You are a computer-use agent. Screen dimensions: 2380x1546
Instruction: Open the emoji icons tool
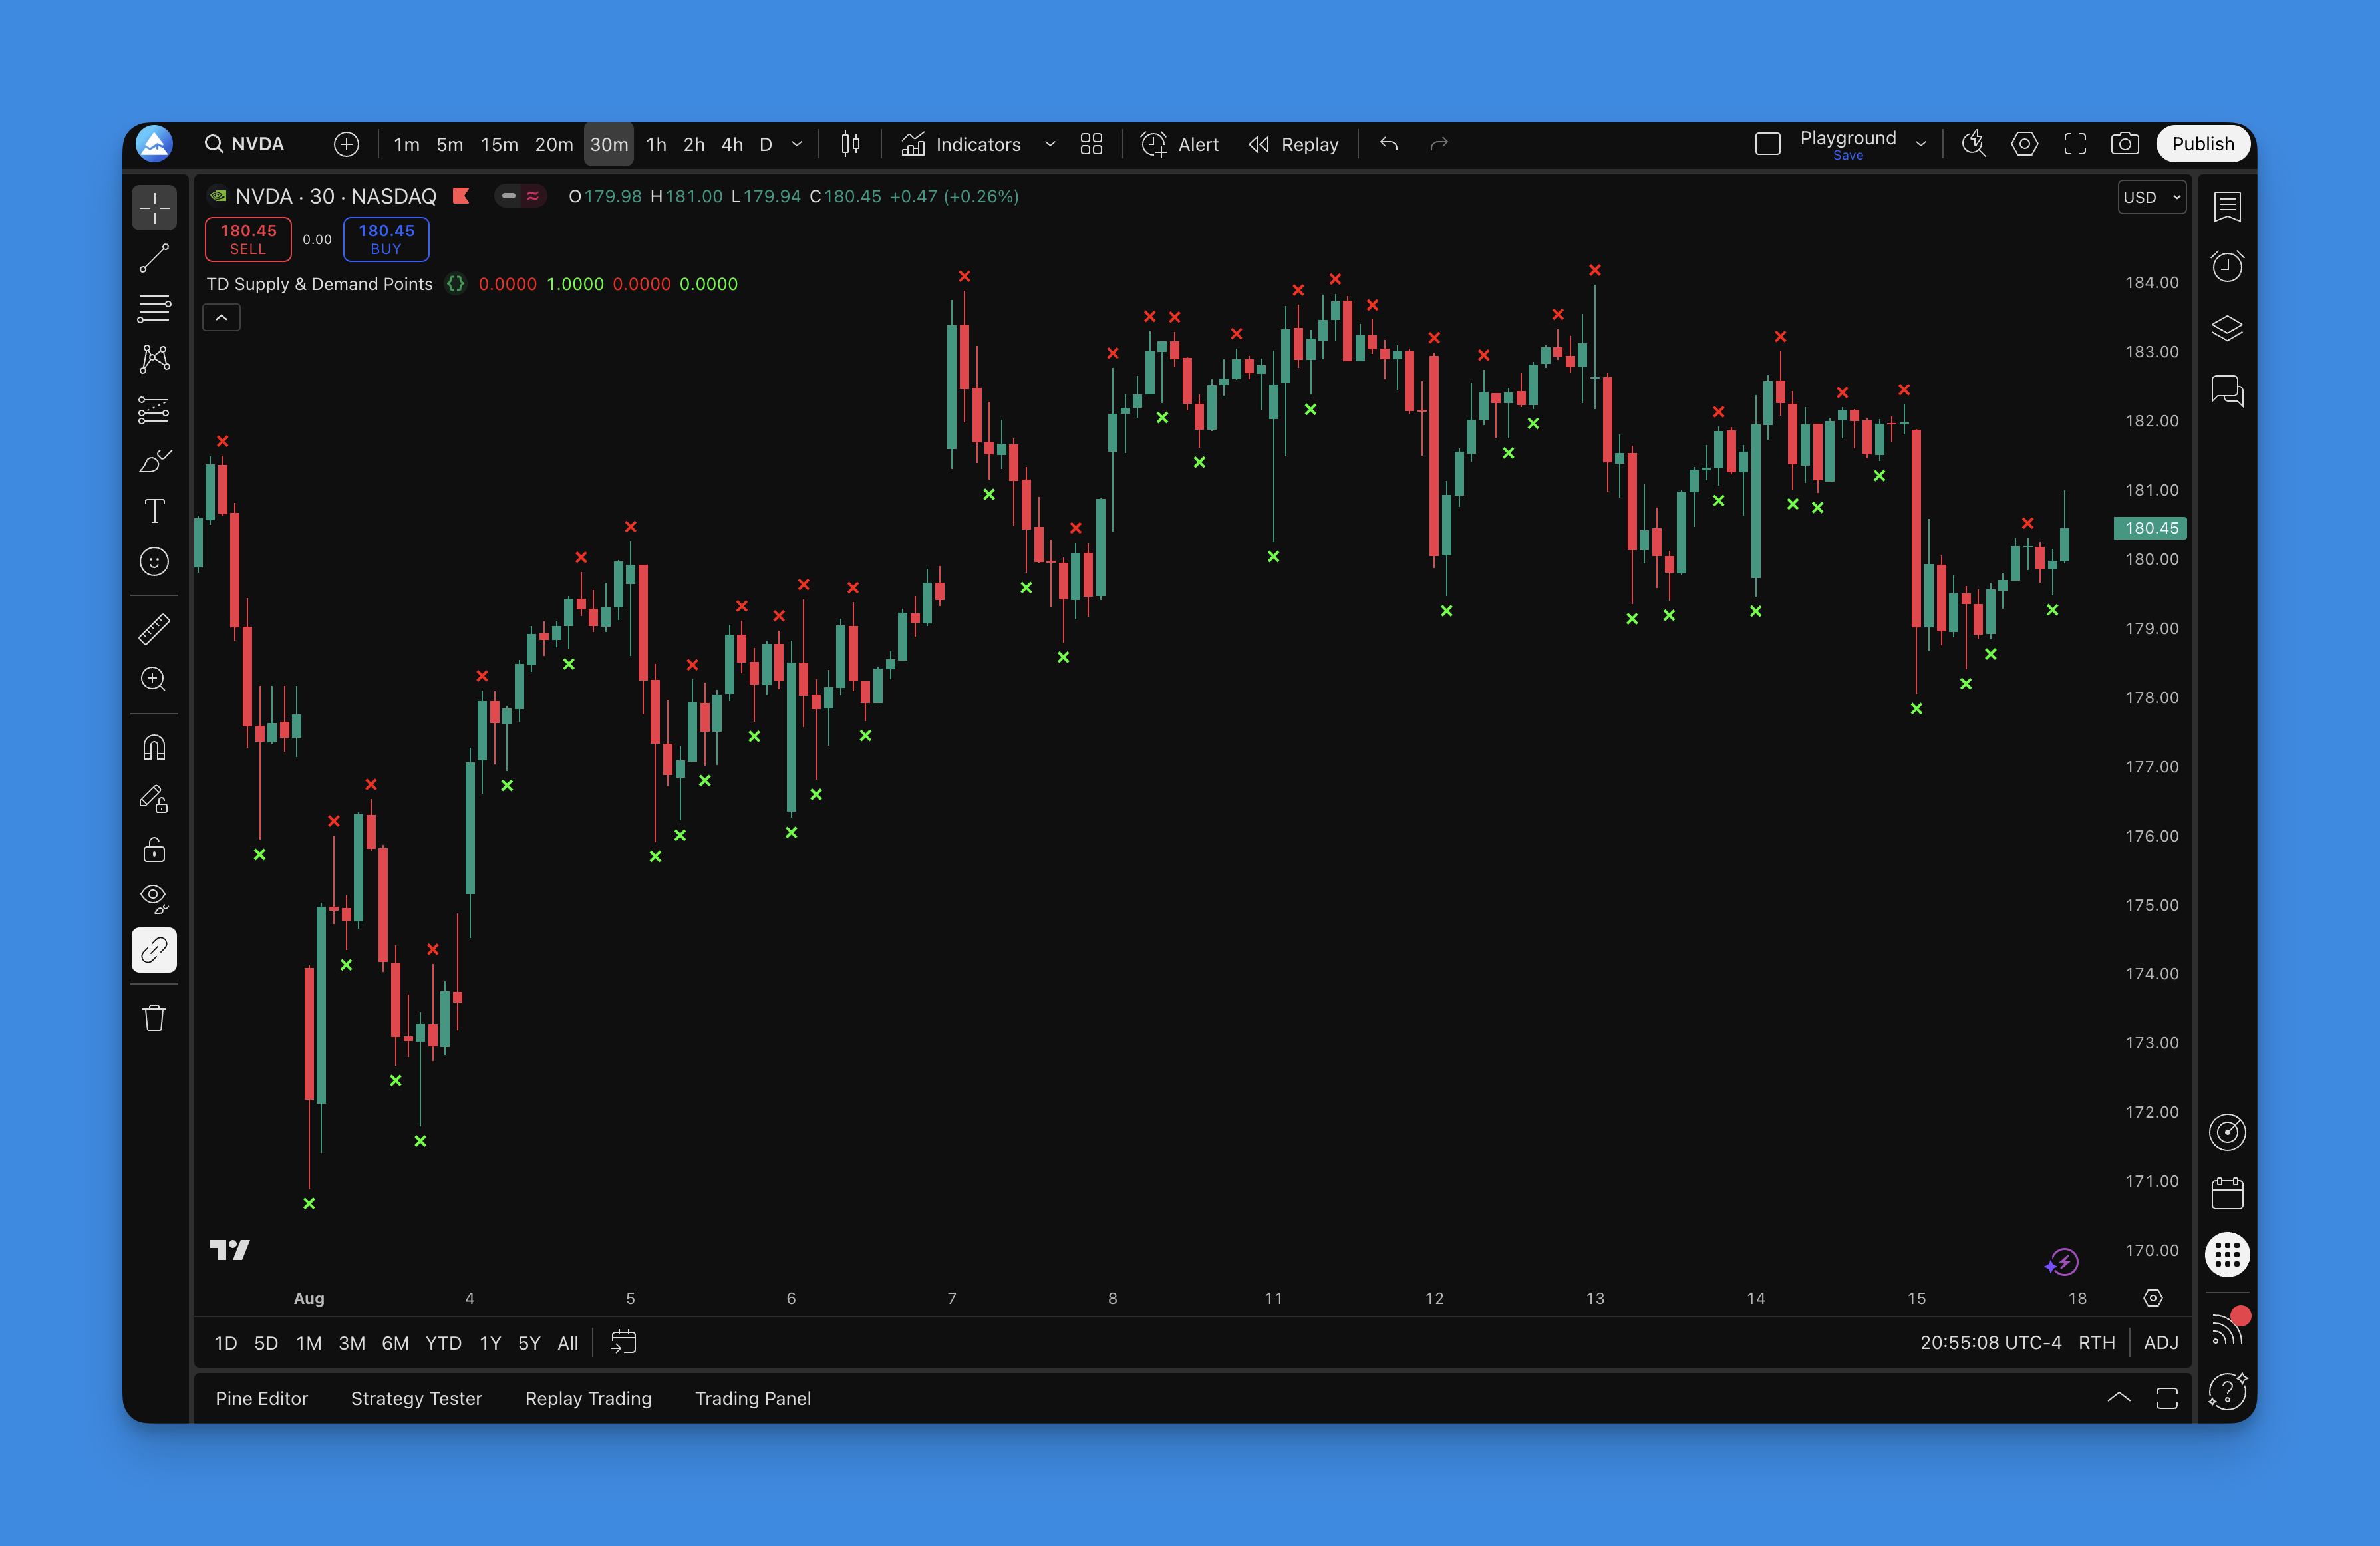(x=154, y=562)
